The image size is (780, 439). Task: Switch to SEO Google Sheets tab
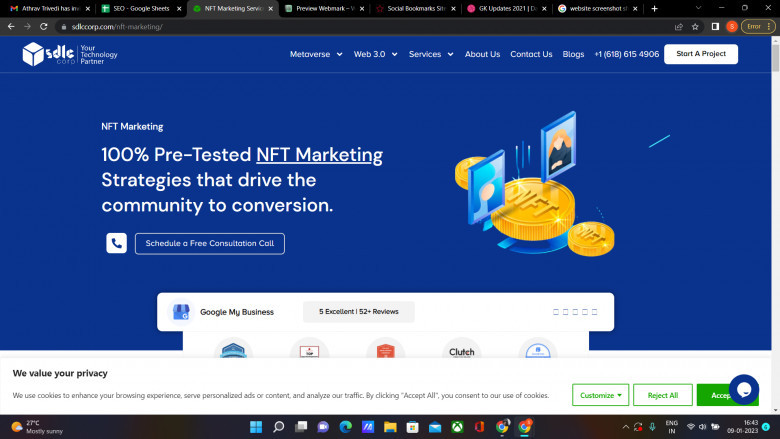140,8
